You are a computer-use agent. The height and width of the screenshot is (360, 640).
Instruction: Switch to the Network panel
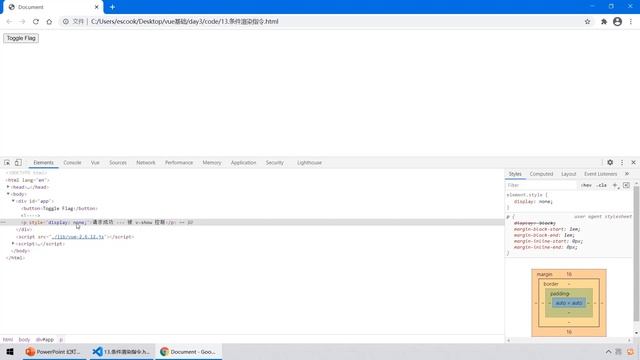point(146,162)
